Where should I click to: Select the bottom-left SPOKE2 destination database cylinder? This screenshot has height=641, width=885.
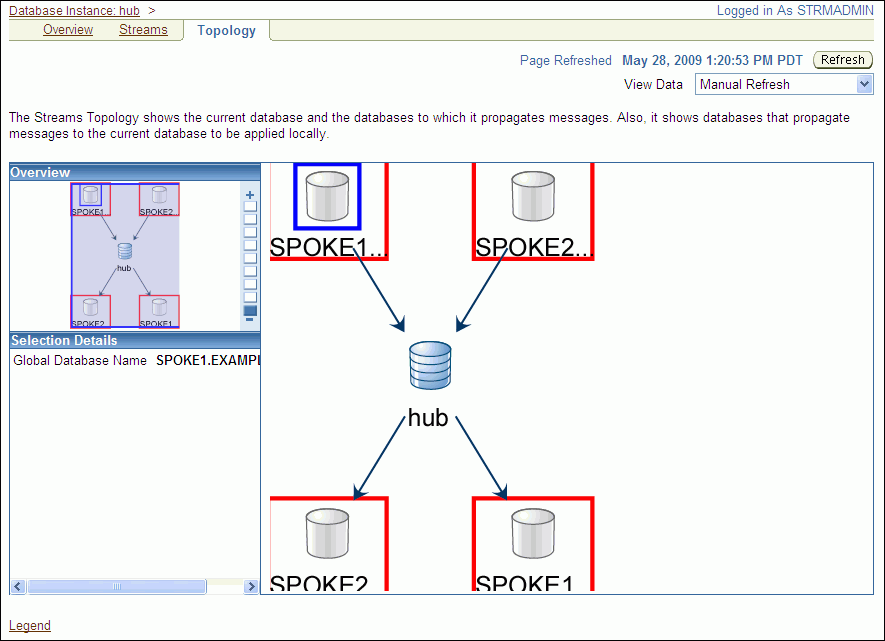327,533
